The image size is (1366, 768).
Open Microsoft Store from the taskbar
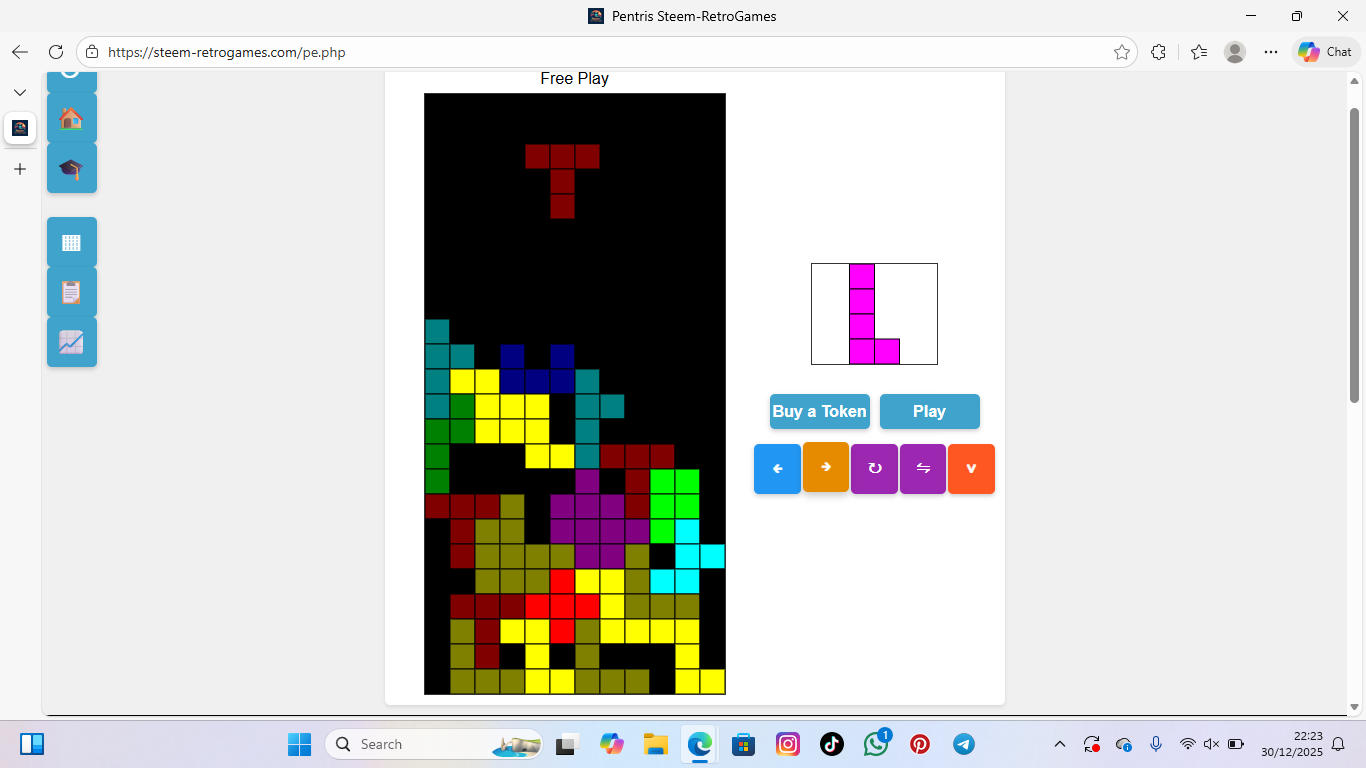point(743,744)
